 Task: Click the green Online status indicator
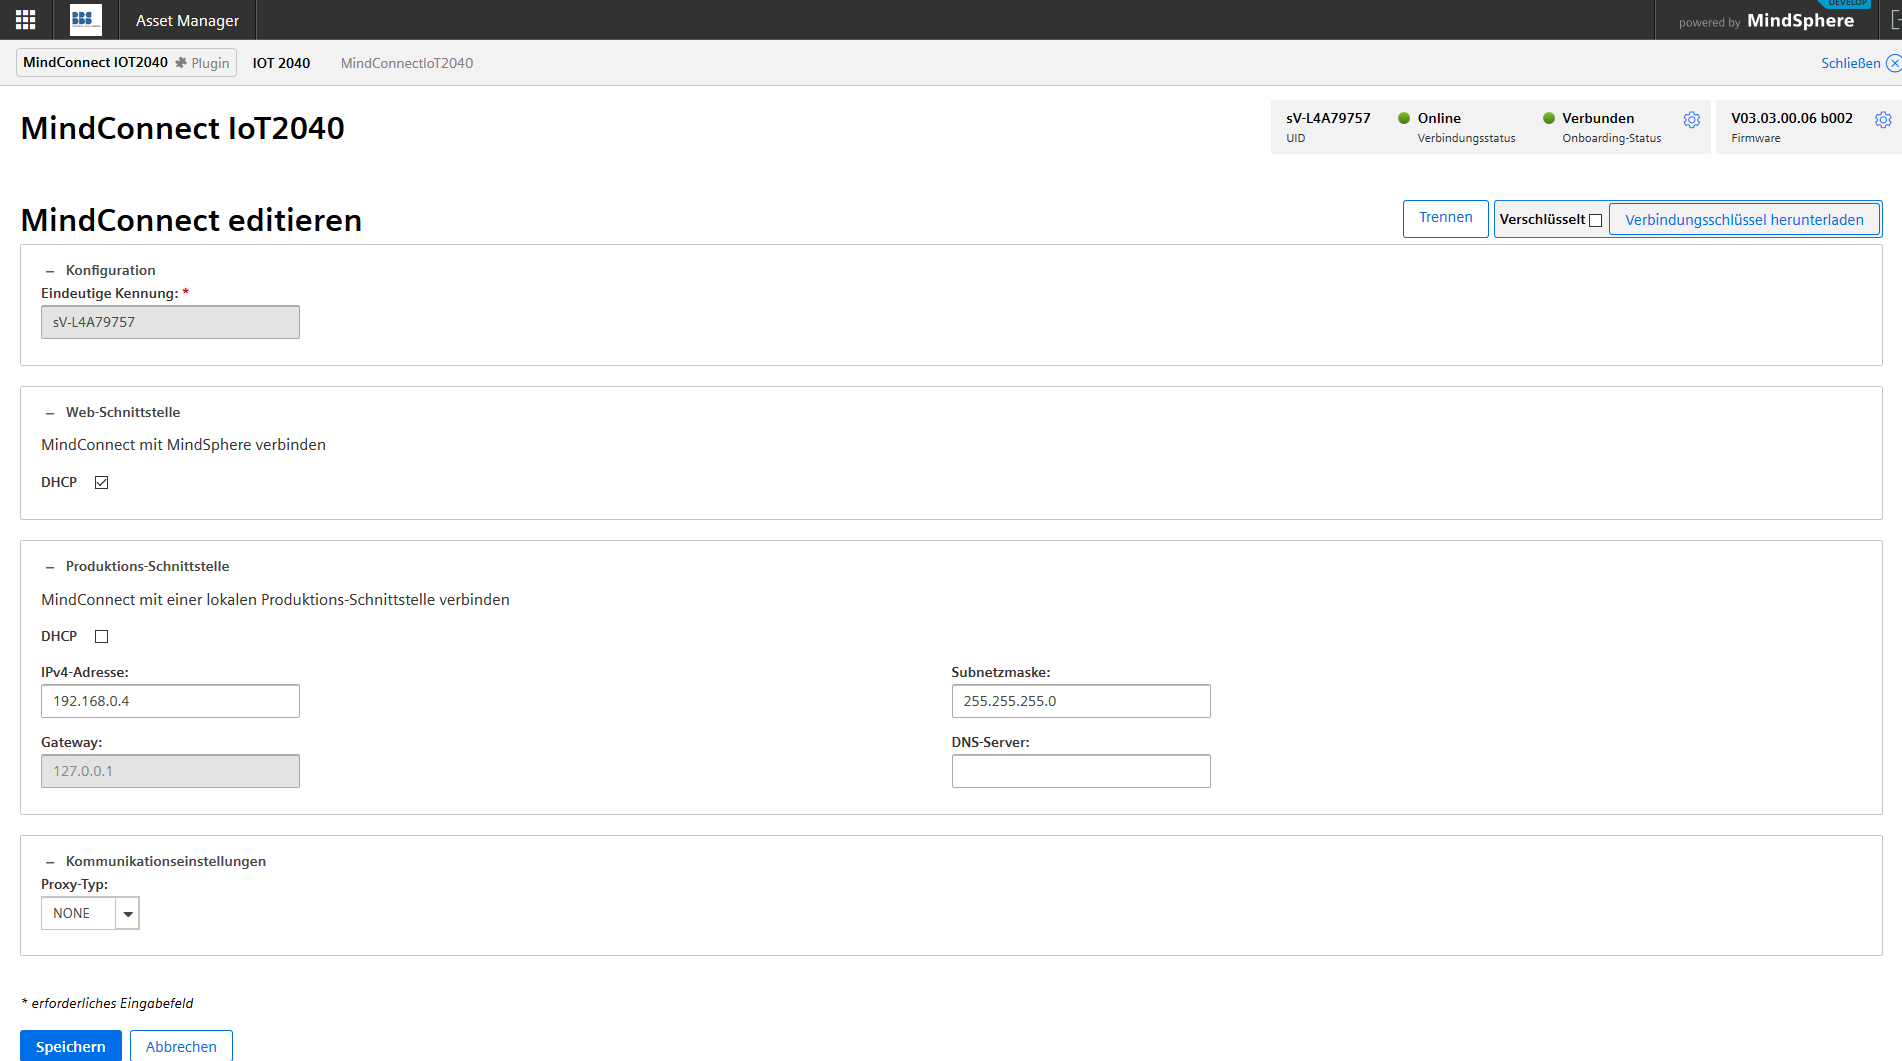[1404, 118]
